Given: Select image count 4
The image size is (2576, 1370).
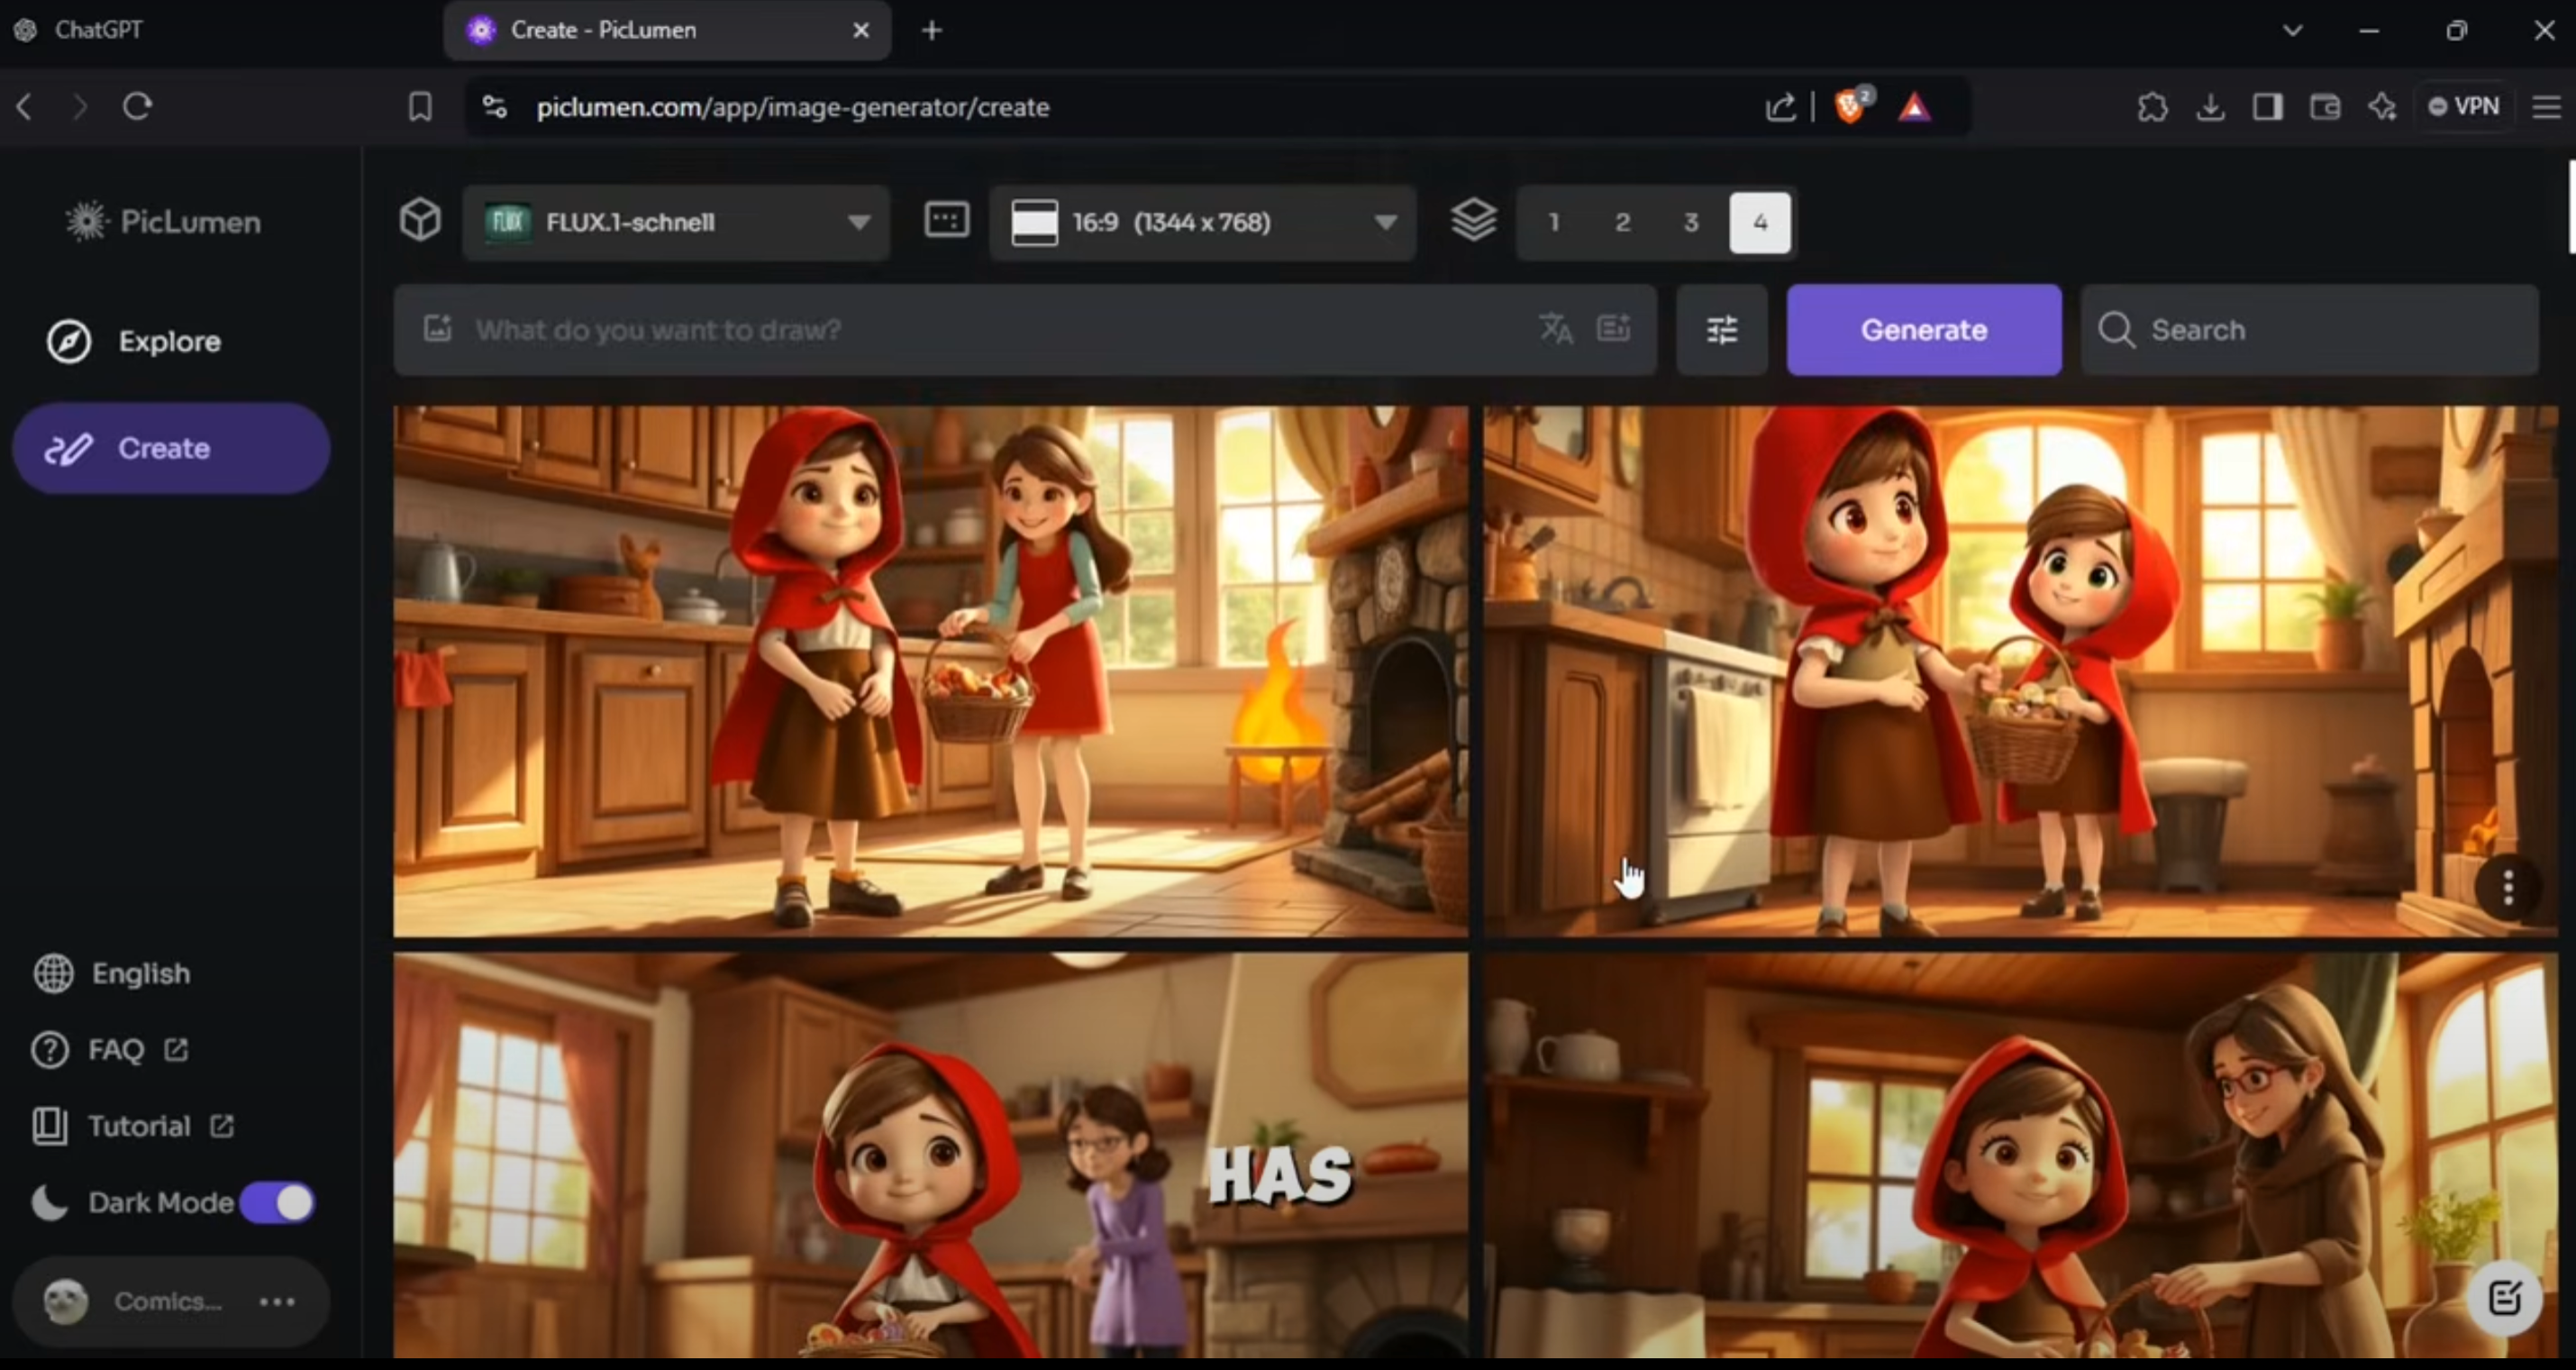Looking at the screenshot, I should 1759,222.
